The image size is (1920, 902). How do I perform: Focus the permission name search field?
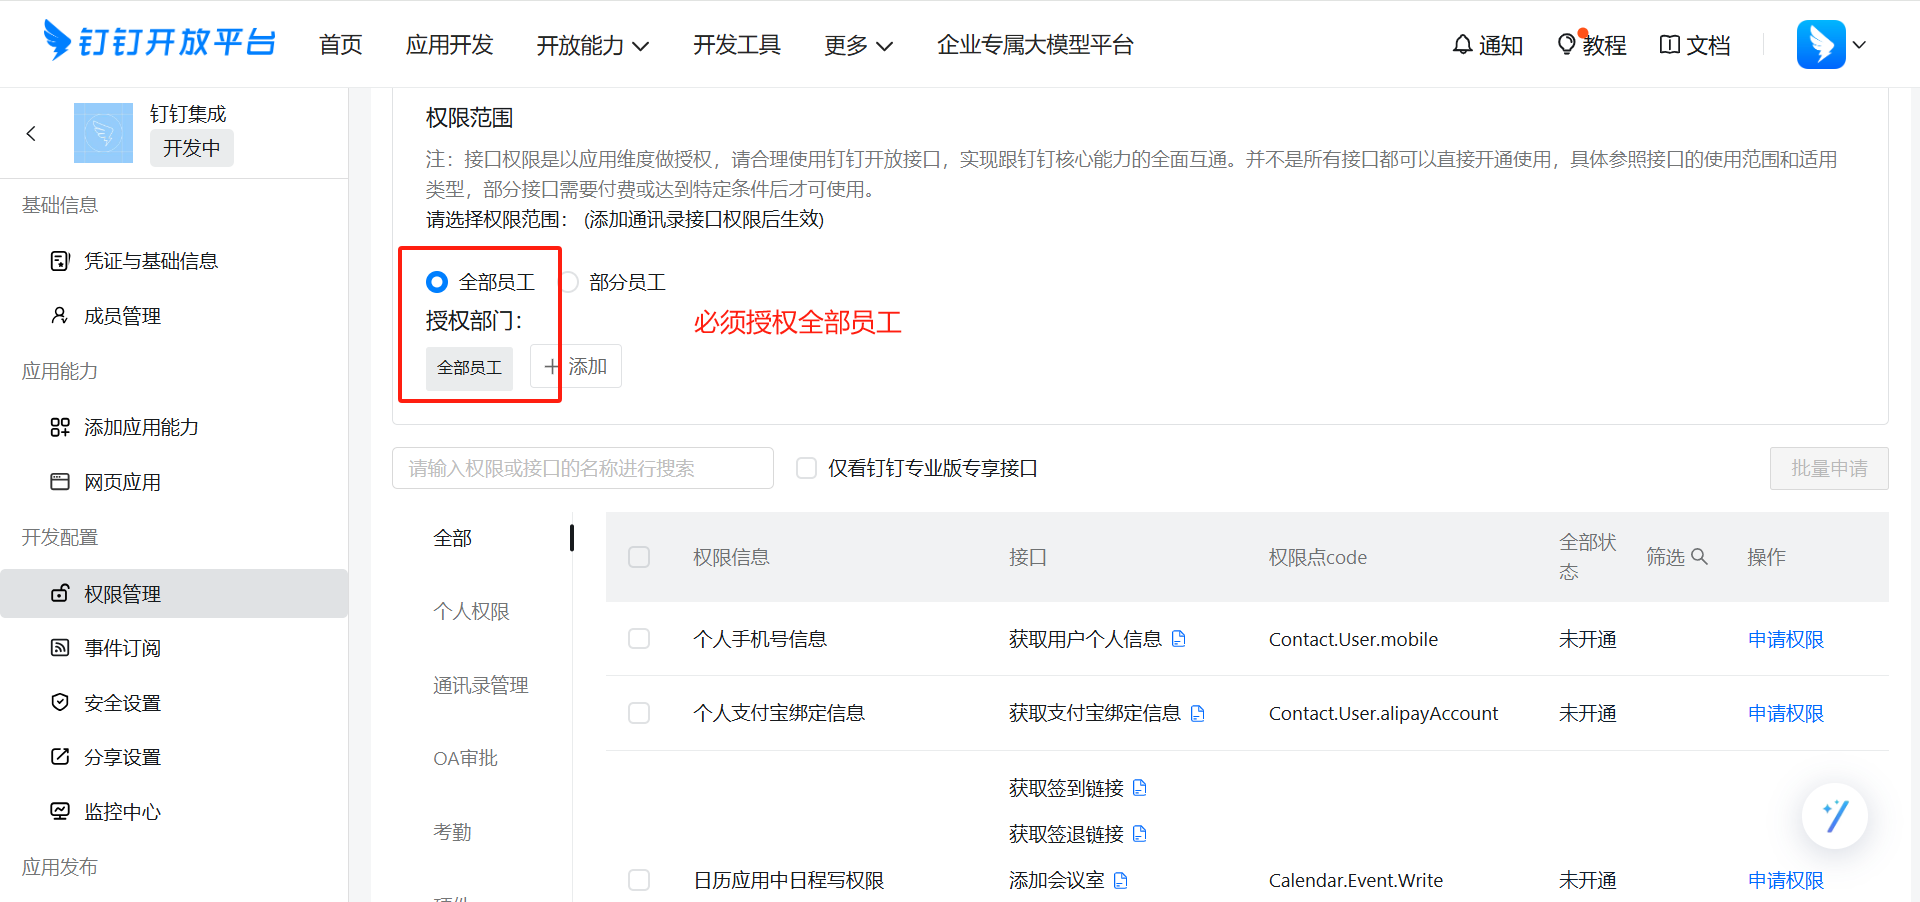tap(583, 468)
